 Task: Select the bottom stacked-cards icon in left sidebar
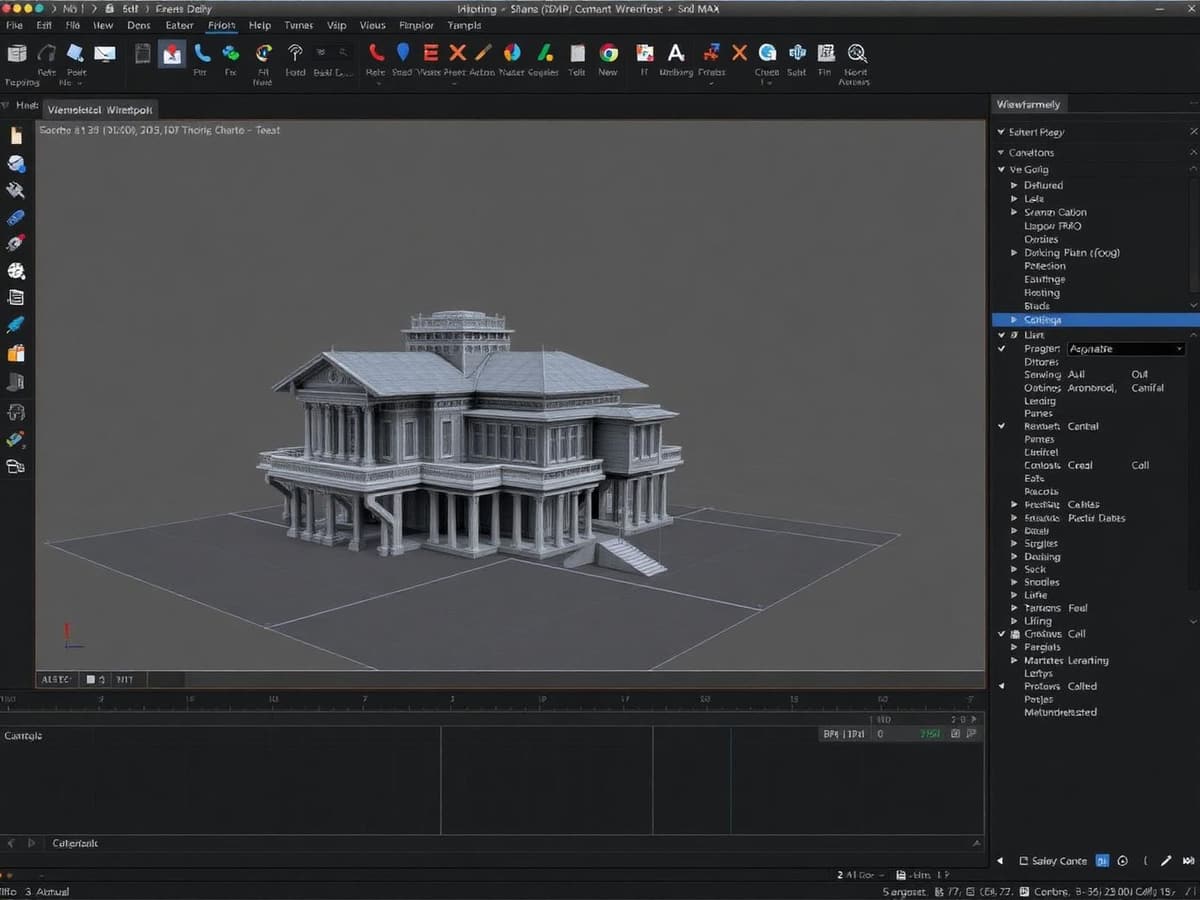(15, 466)
